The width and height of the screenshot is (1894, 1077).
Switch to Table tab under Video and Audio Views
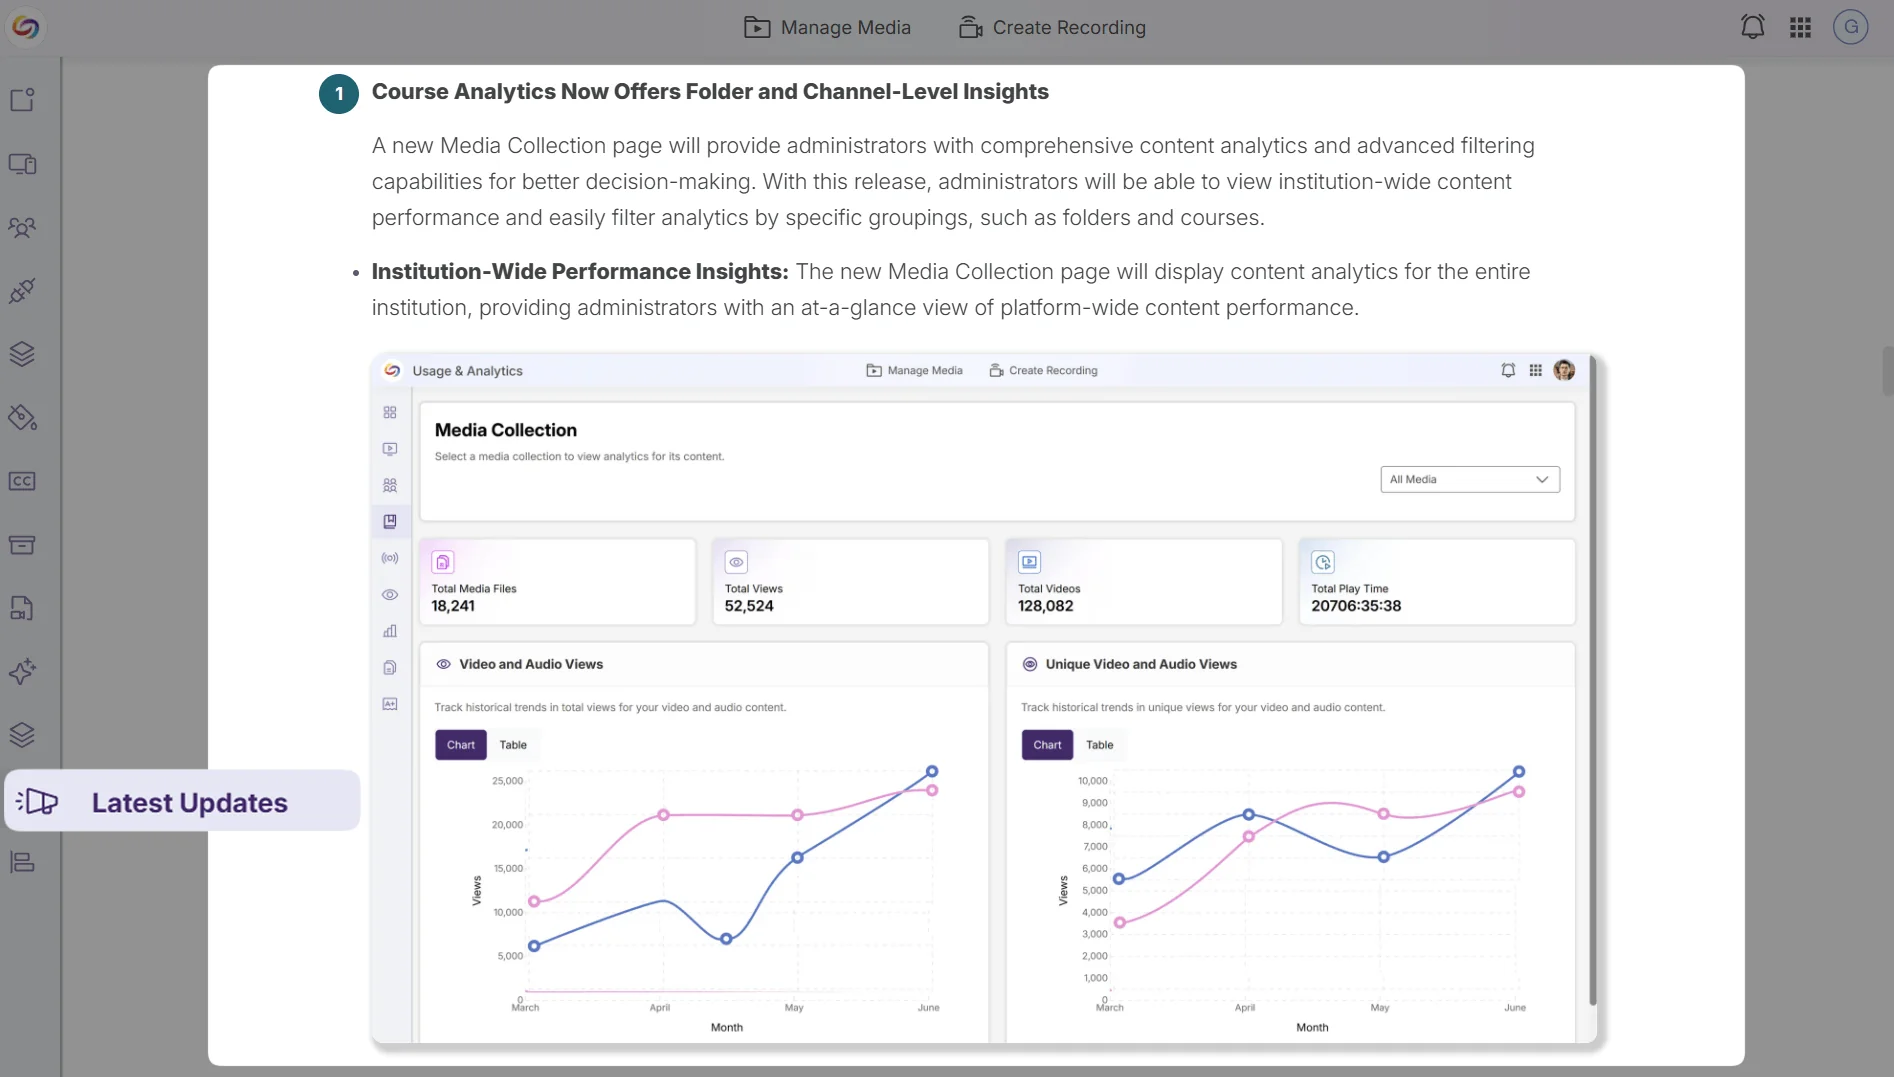(x=514, y=744)
